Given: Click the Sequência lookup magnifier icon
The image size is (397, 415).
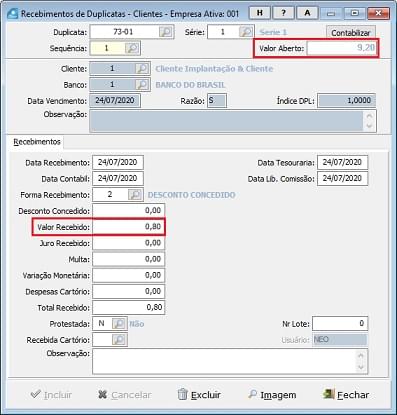Looking at the screenshot, I should (132, 48).
